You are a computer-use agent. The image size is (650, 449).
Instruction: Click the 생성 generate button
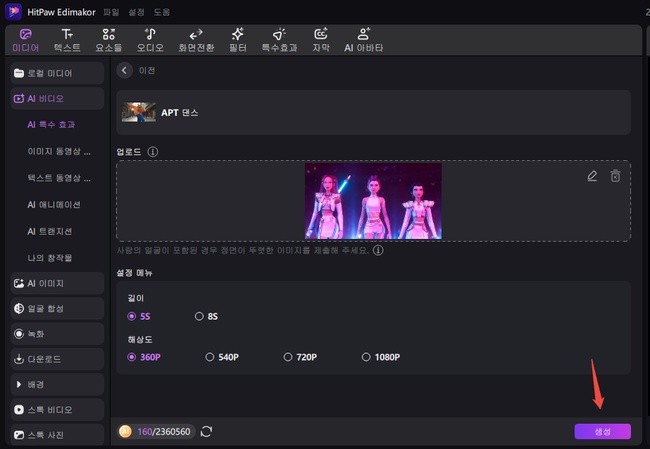(602, 432)
